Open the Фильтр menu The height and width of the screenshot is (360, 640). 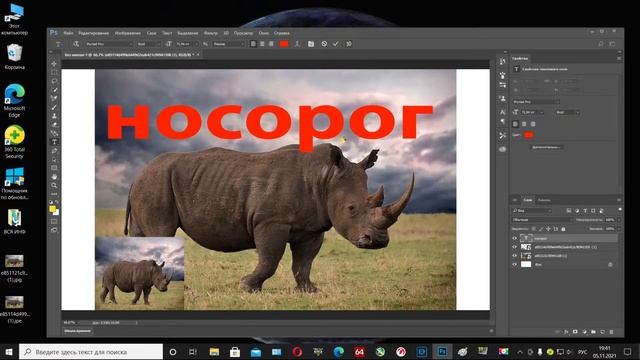tap(211, 33)
